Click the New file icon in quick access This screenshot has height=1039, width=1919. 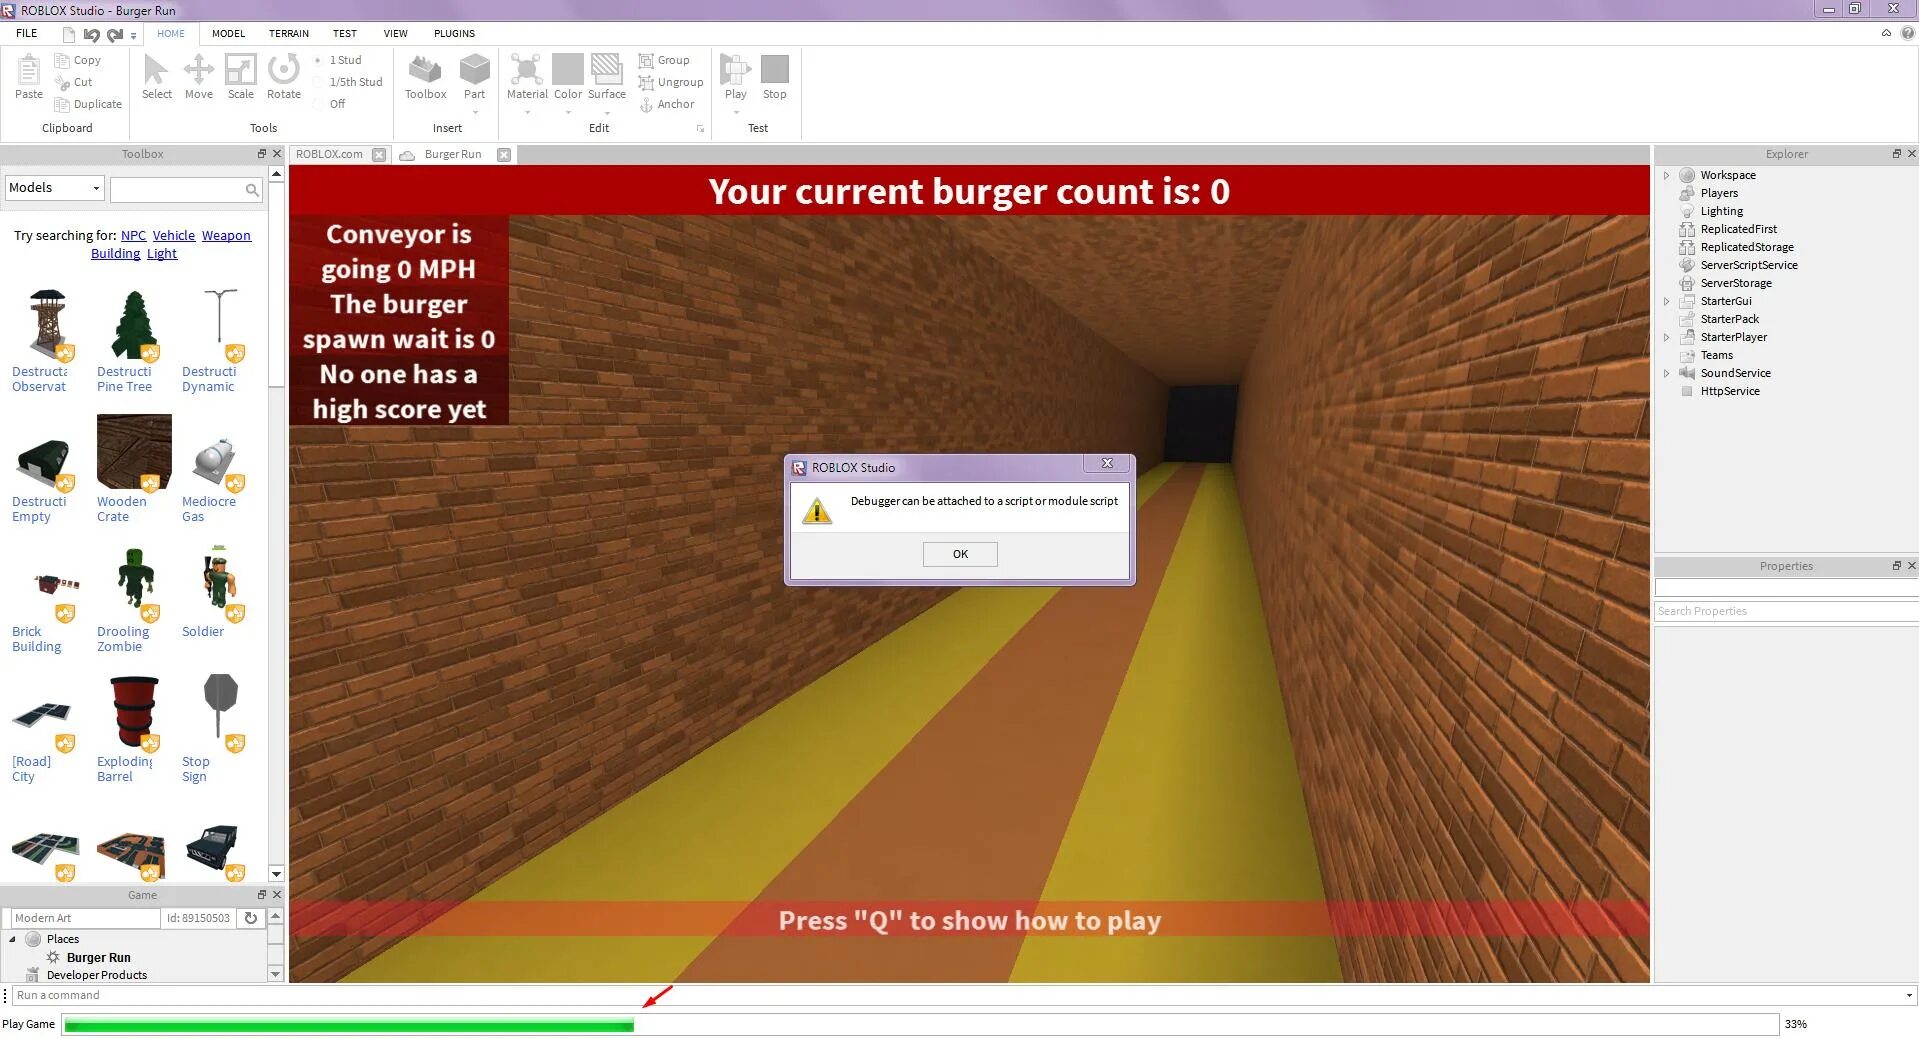[x=69, y=34]
